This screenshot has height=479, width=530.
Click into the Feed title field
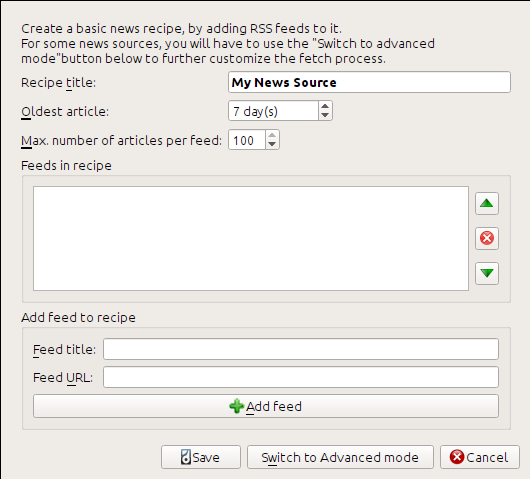coord(301,349)
